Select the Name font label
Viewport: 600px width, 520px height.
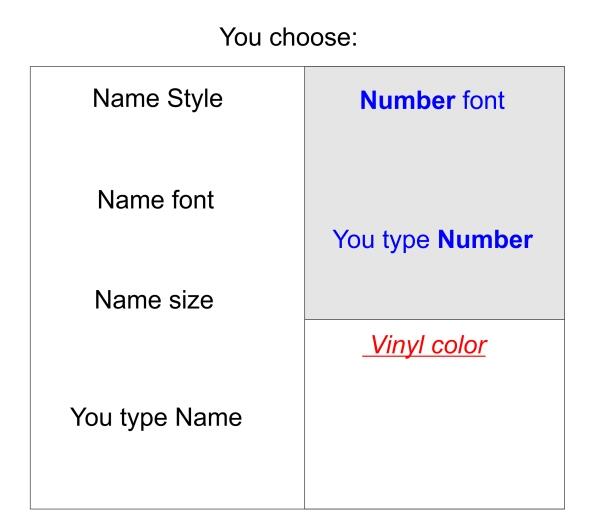click(156, 200)
